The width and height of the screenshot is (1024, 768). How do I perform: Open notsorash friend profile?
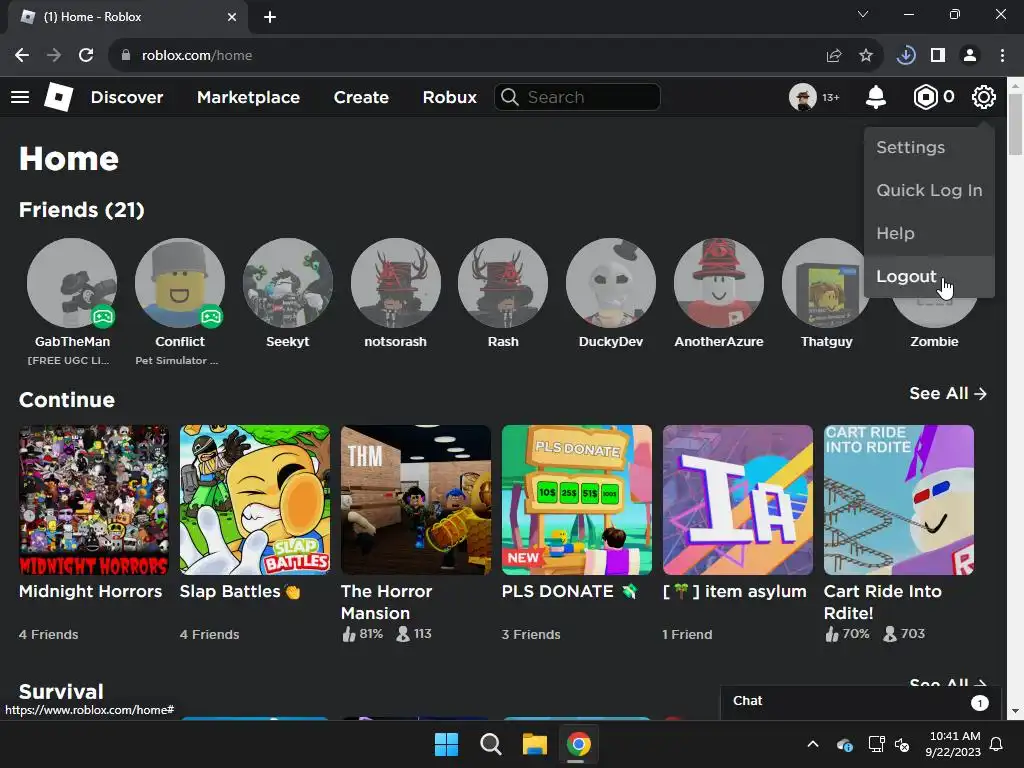pos(395,283)
